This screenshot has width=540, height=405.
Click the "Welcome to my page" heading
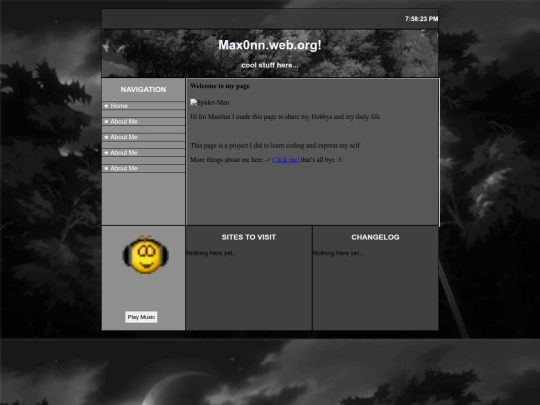(x=220, y=86)
